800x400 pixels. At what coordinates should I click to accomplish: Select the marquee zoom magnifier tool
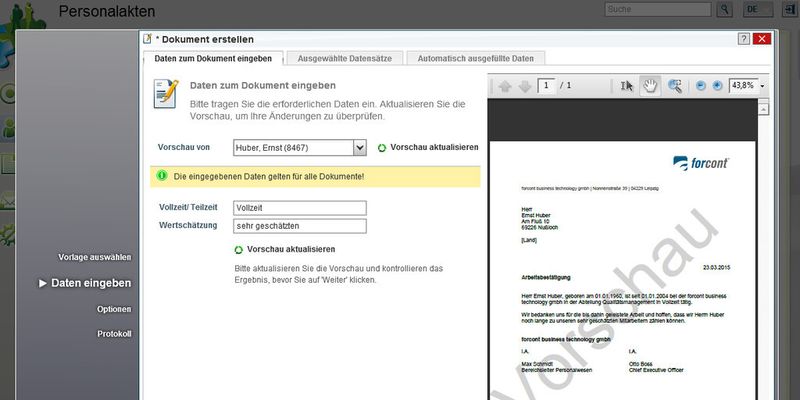coord(675,86)
